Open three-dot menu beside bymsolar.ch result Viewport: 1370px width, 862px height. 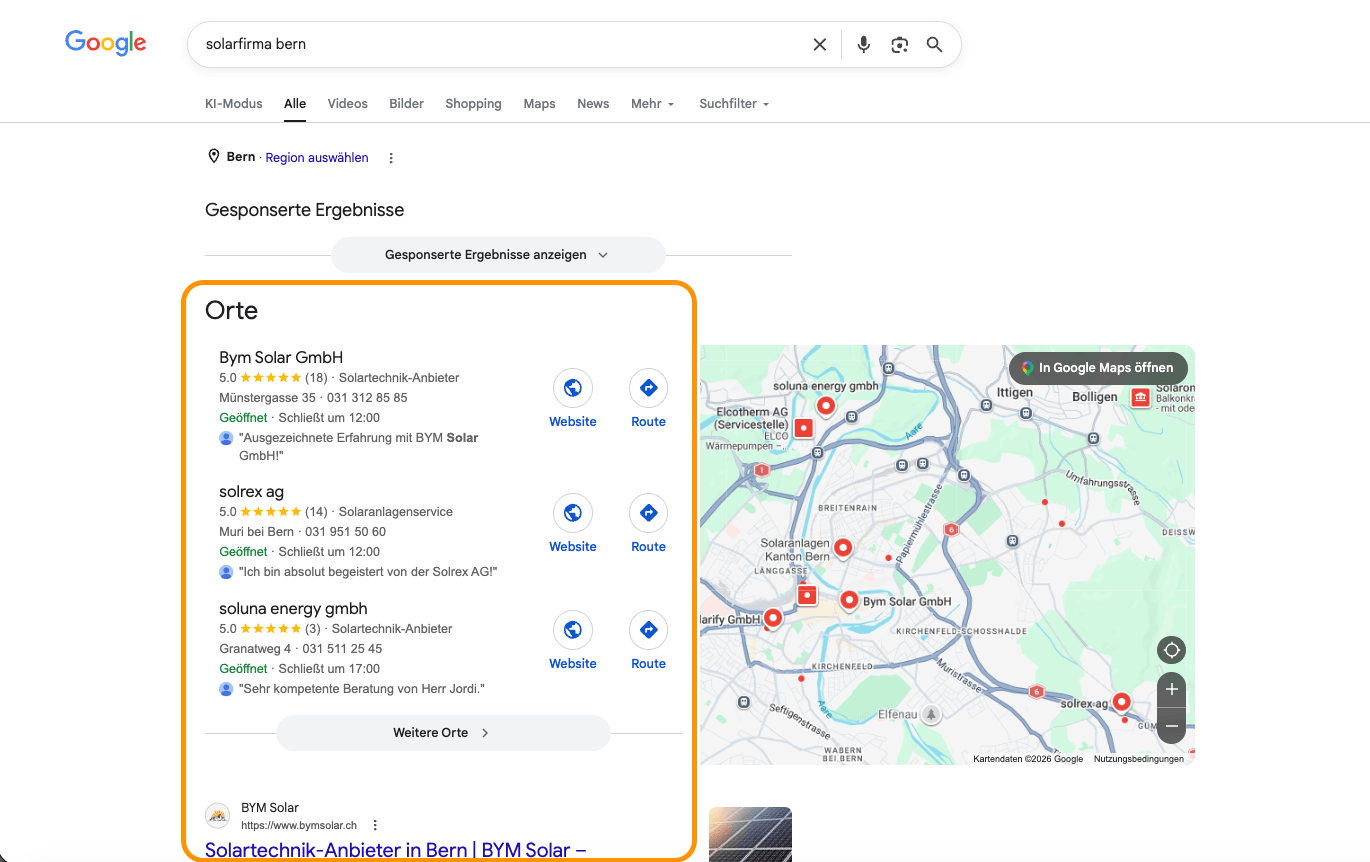coord(375,825)
